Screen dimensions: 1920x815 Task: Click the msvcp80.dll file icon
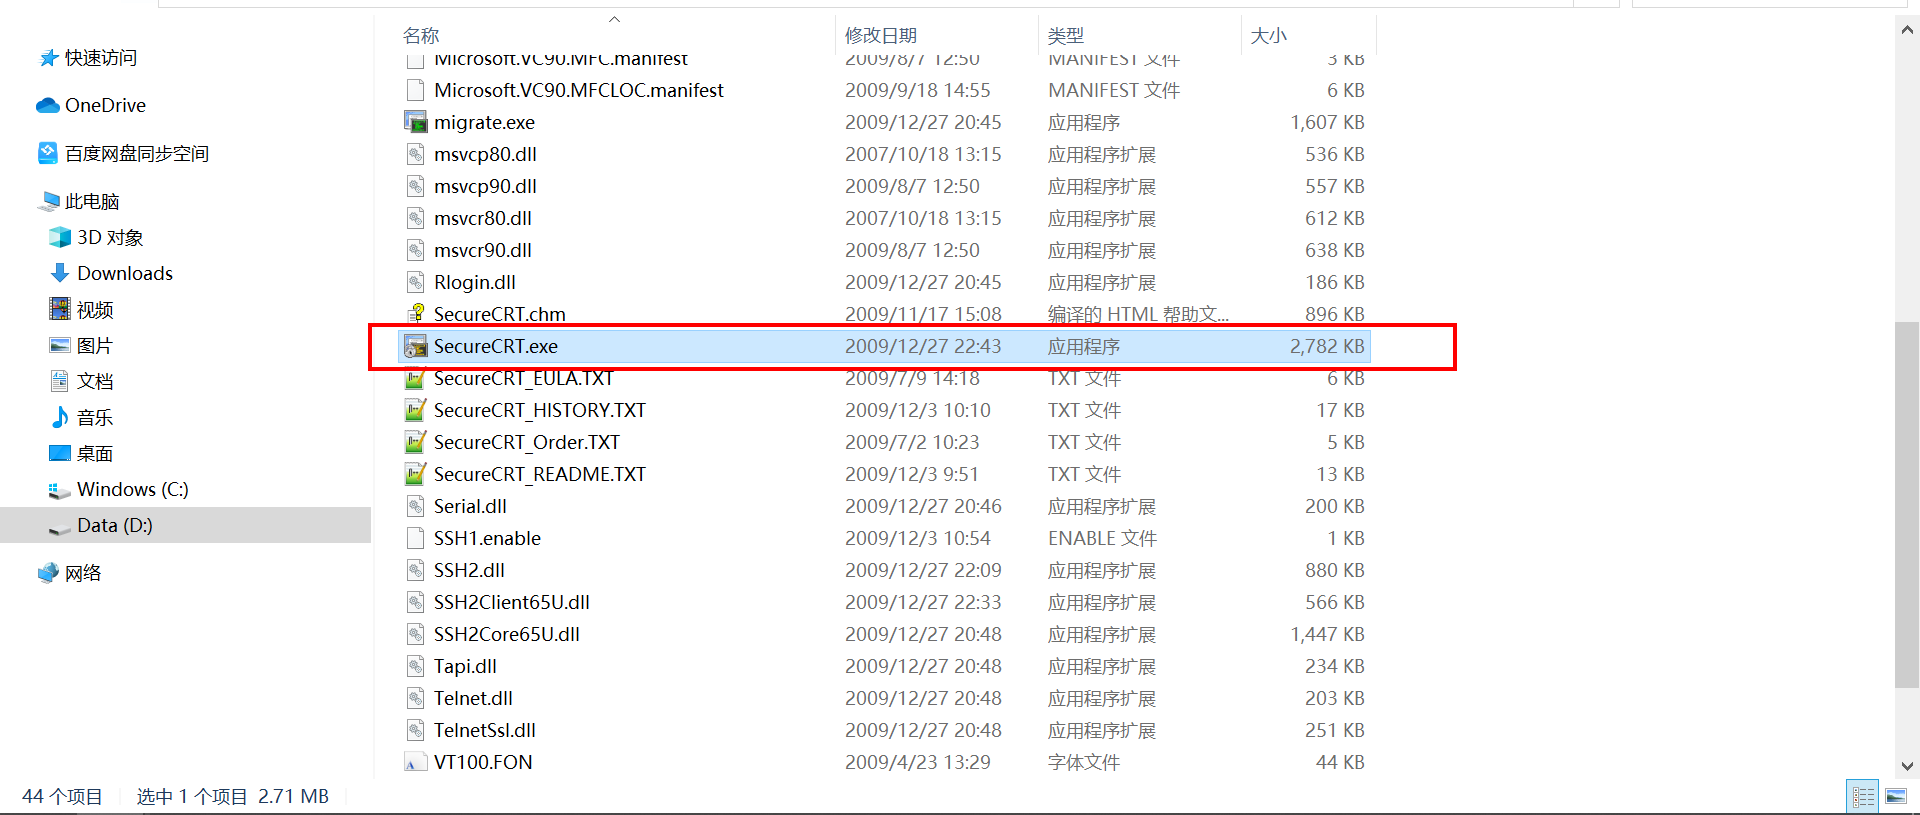tap(415, 154)
